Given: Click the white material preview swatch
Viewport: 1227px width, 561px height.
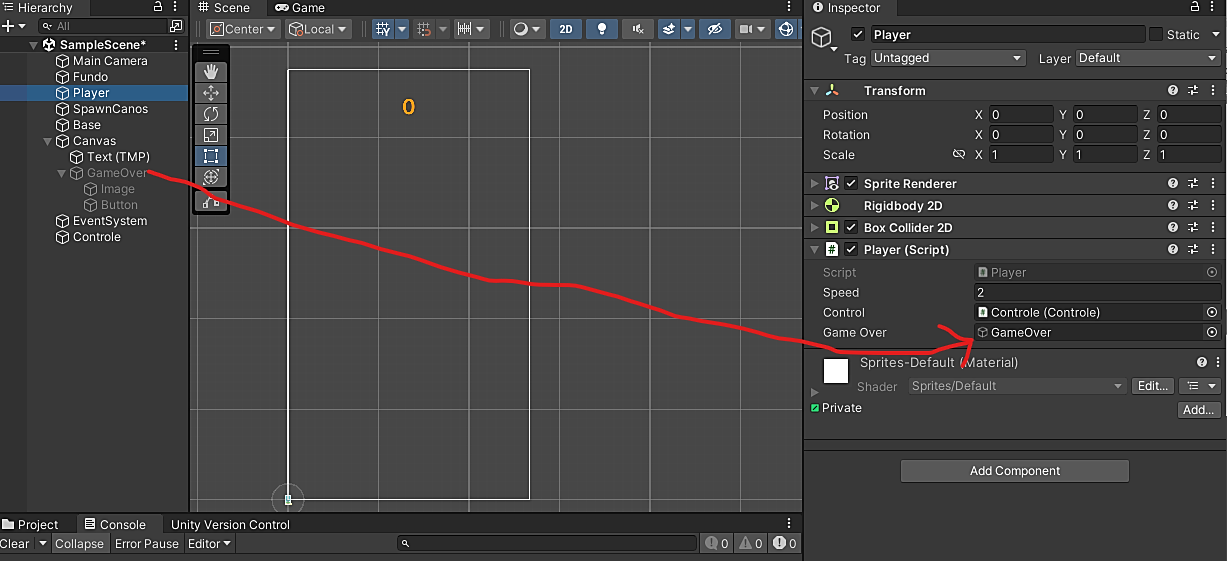Looking at the screenshot, I should (x=836, y=371).
